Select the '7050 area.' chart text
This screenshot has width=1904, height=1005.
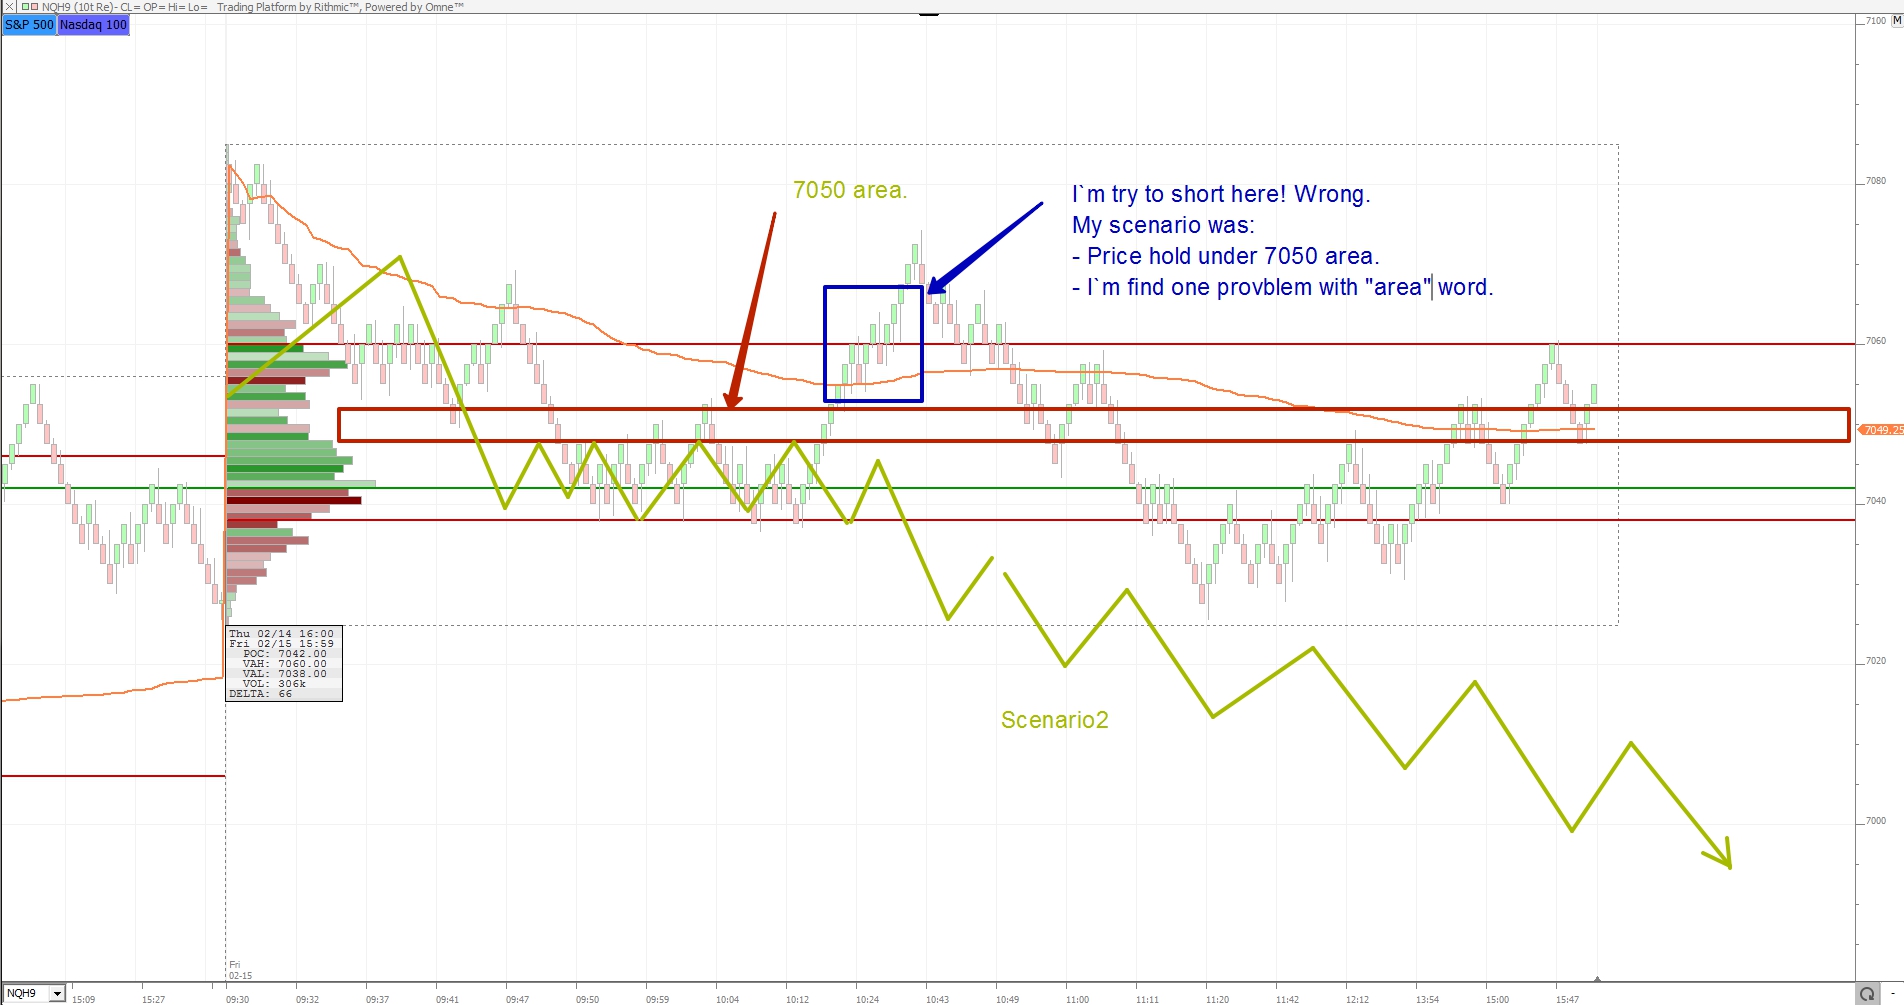pyautogui.click(x=850, y=190)
